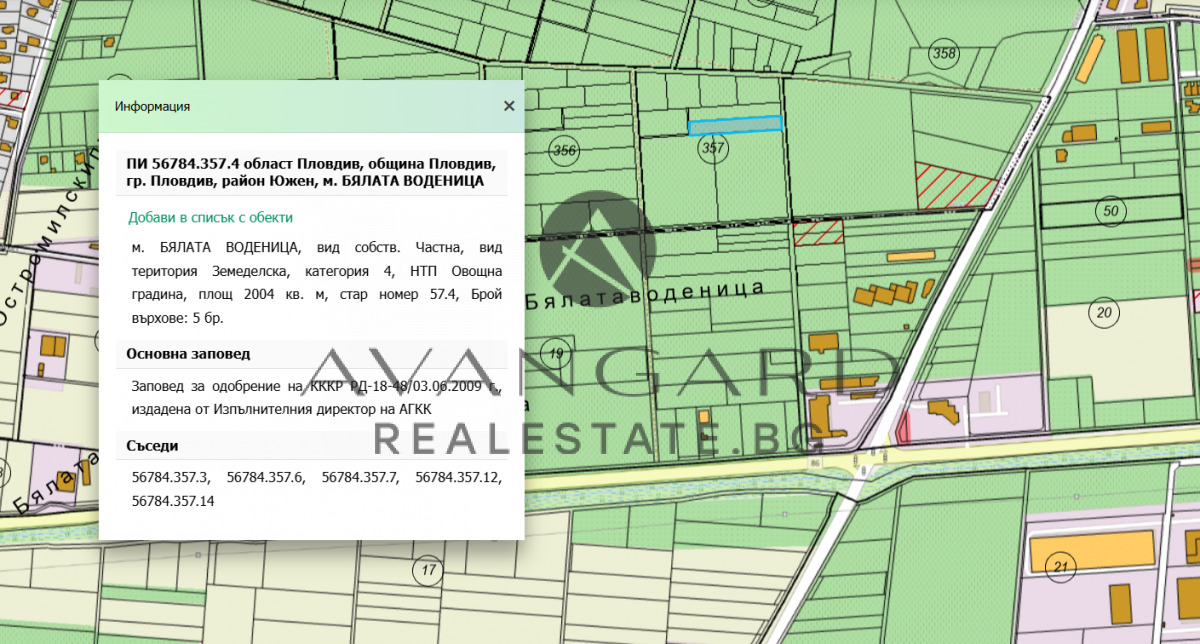Click the circled 21 block marker

tap(1060, 568)
